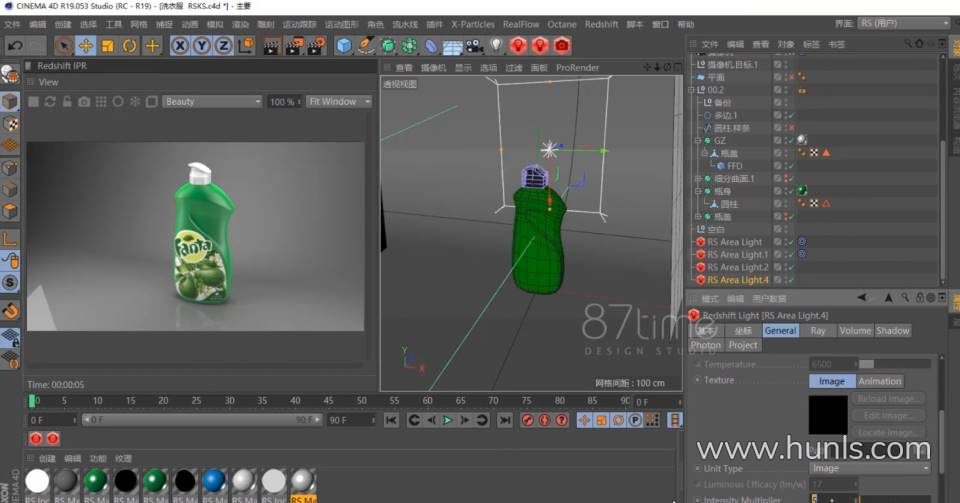Go to start of animation

pos(391,420)
